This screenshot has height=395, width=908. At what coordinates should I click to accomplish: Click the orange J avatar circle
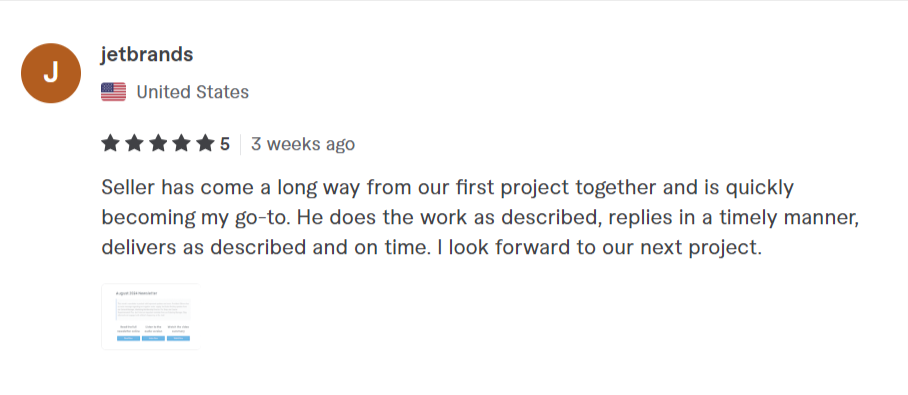(x=51, y=73)
